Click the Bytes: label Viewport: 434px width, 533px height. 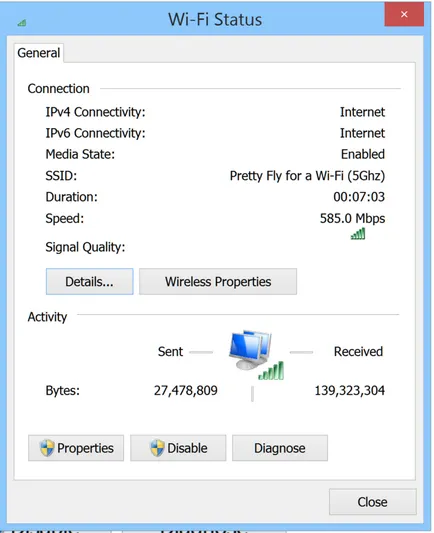63,391
